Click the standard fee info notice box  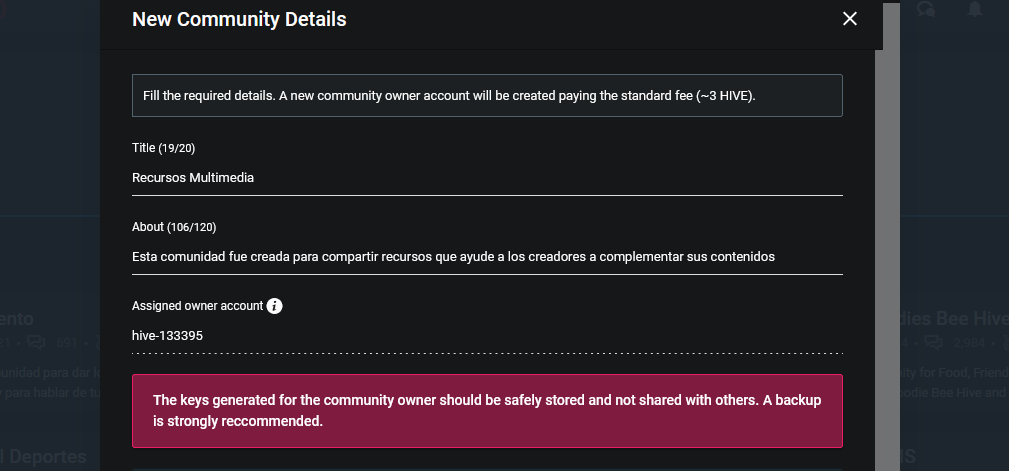487,95
